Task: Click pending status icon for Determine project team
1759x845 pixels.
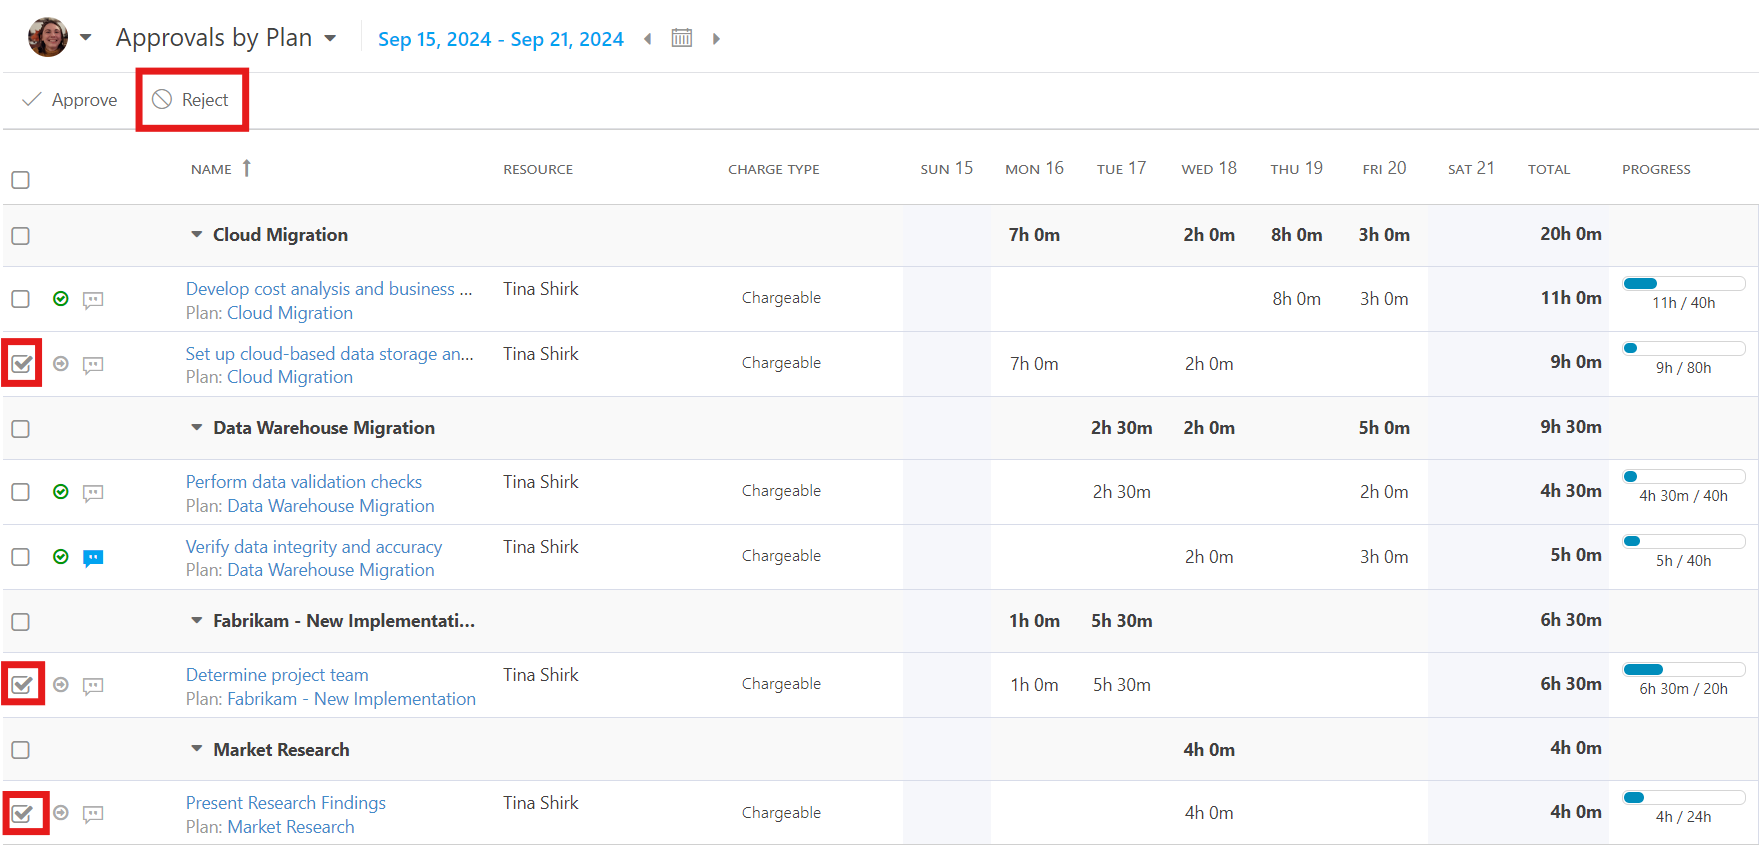Action: (61, 685)
